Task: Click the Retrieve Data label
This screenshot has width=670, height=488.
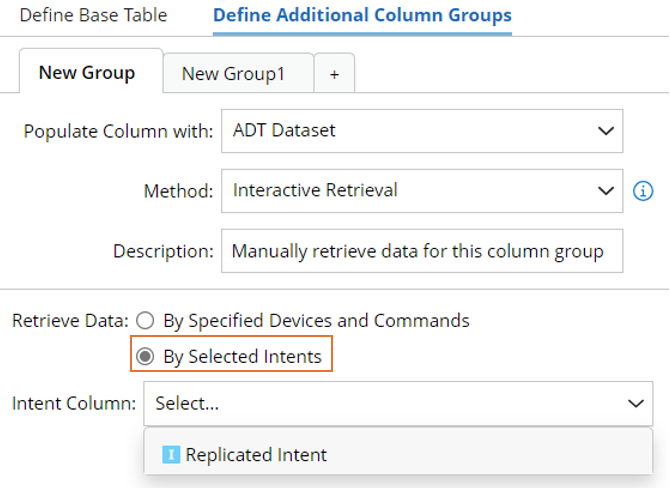Action: click(x=69, y=321)
